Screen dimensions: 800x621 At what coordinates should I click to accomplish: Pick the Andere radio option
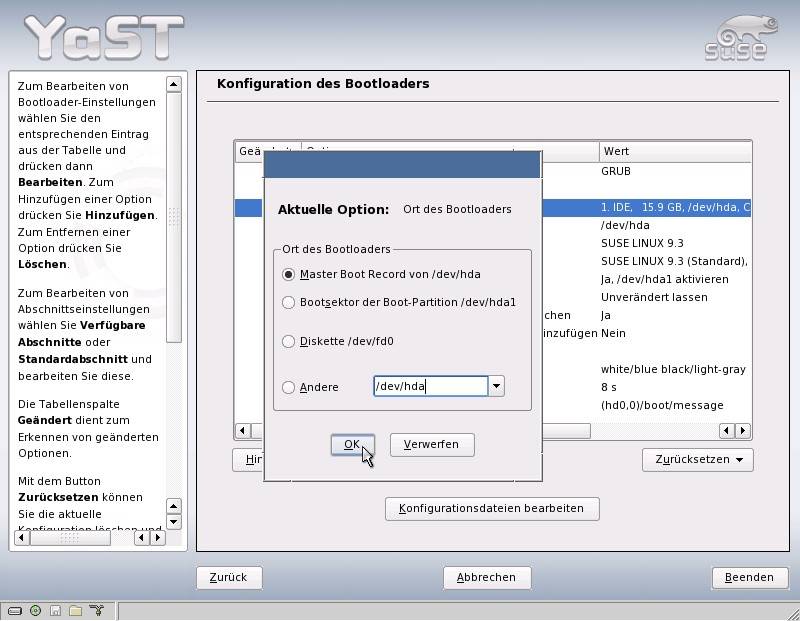click(x=289, y=387)
